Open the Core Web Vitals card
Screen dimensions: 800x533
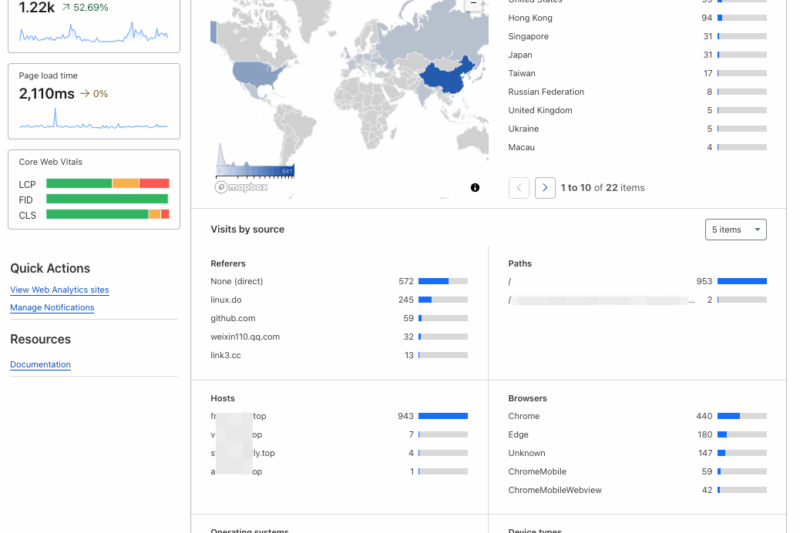[x=94, y=189]
